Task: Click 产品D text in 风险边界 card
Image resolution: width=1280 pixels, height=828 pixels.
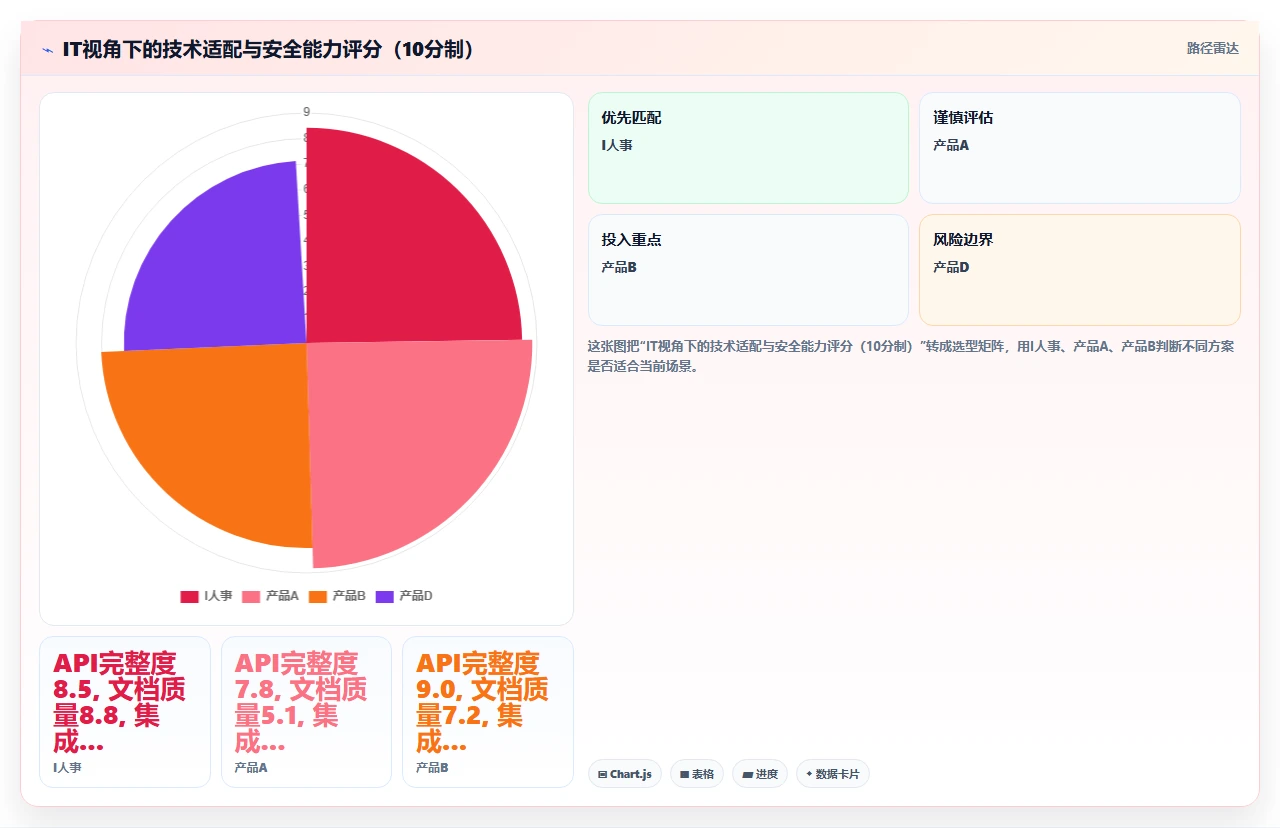Action: pos(951,267)
